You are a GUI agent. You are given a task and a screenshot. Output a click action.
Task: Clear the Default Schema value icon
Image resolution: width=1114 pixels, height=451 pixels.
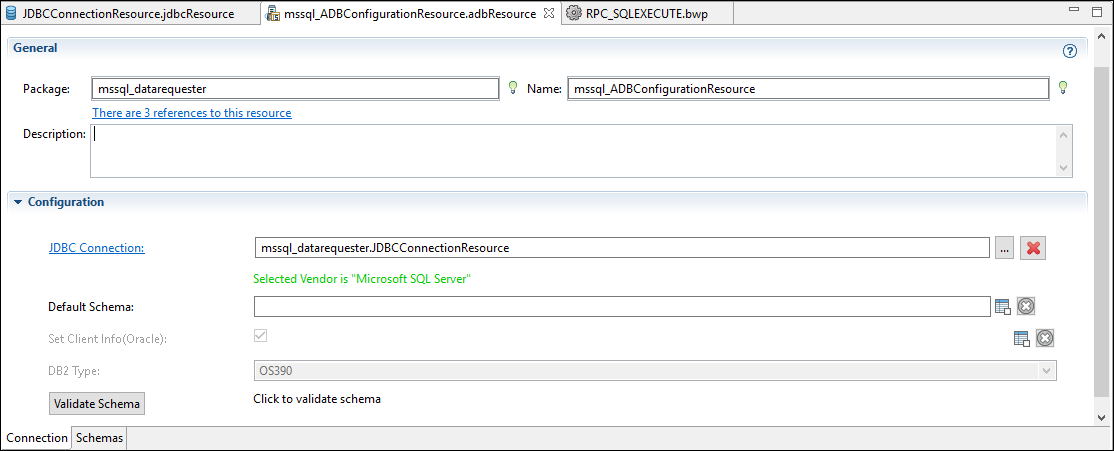click(1025, 306)
